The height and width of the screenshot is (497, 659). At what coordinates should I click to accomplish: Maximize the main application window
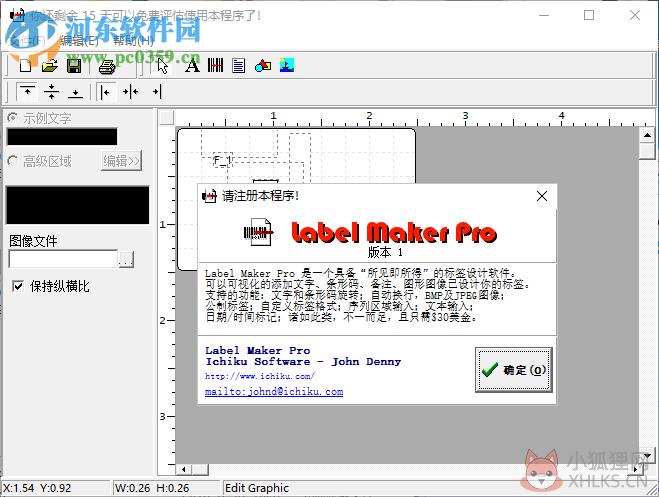pos(589,16)
